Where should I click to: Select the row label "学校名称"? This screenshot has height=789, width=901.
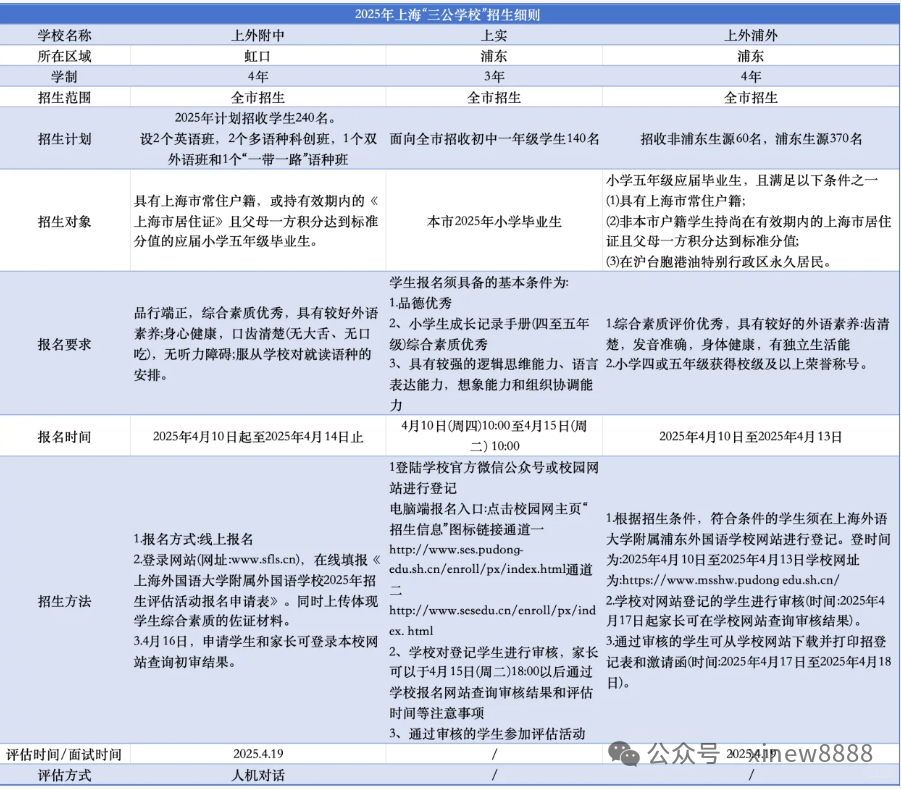coord(64,36)
